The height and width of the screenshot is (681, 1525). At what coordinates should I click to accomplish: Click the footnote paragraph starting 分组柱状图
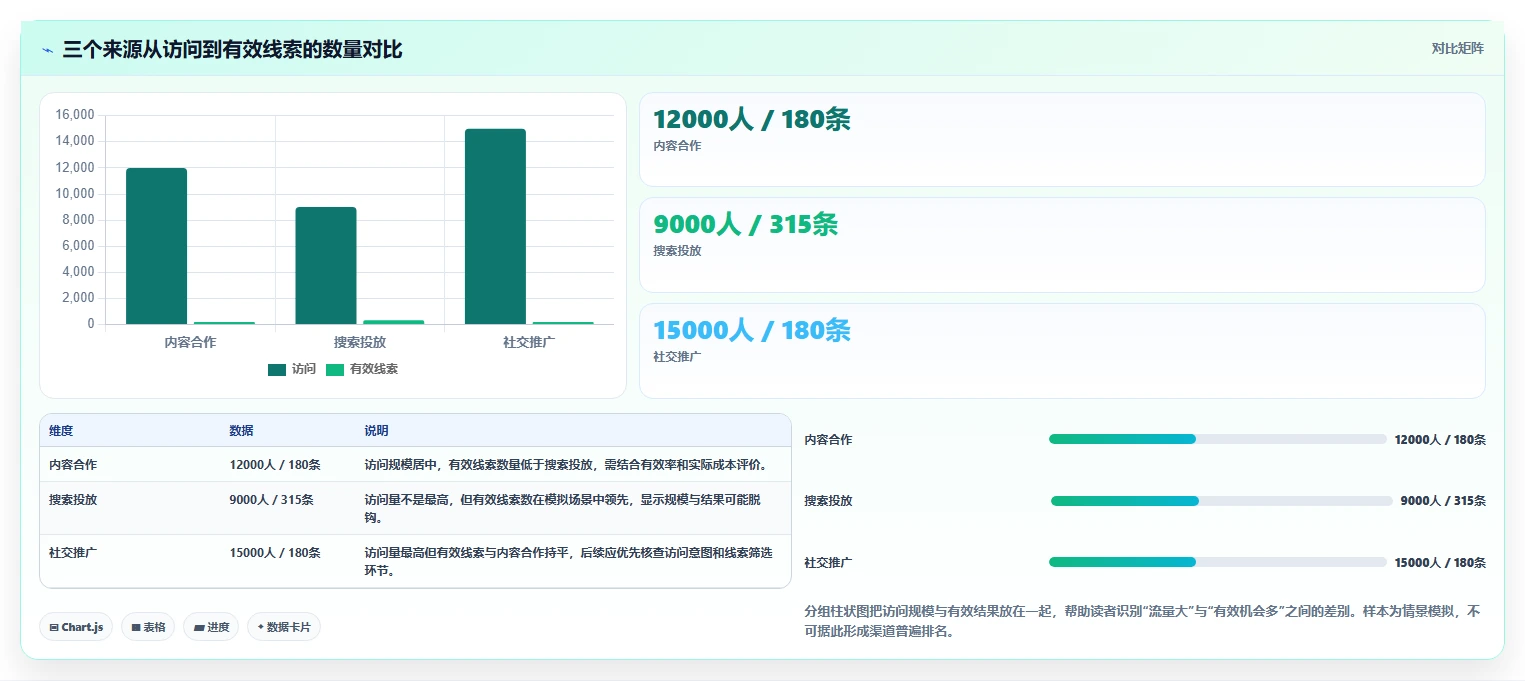pyautogui.click(x=1143, y=621)
